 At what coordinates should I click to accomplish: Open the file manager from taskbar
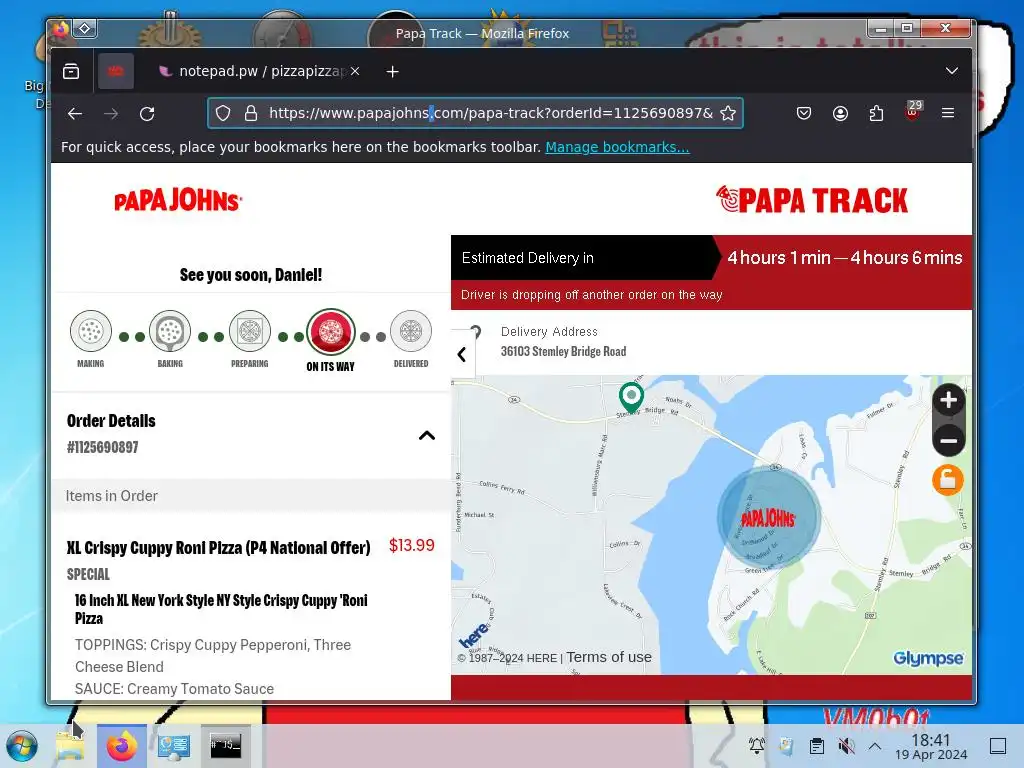70,745
